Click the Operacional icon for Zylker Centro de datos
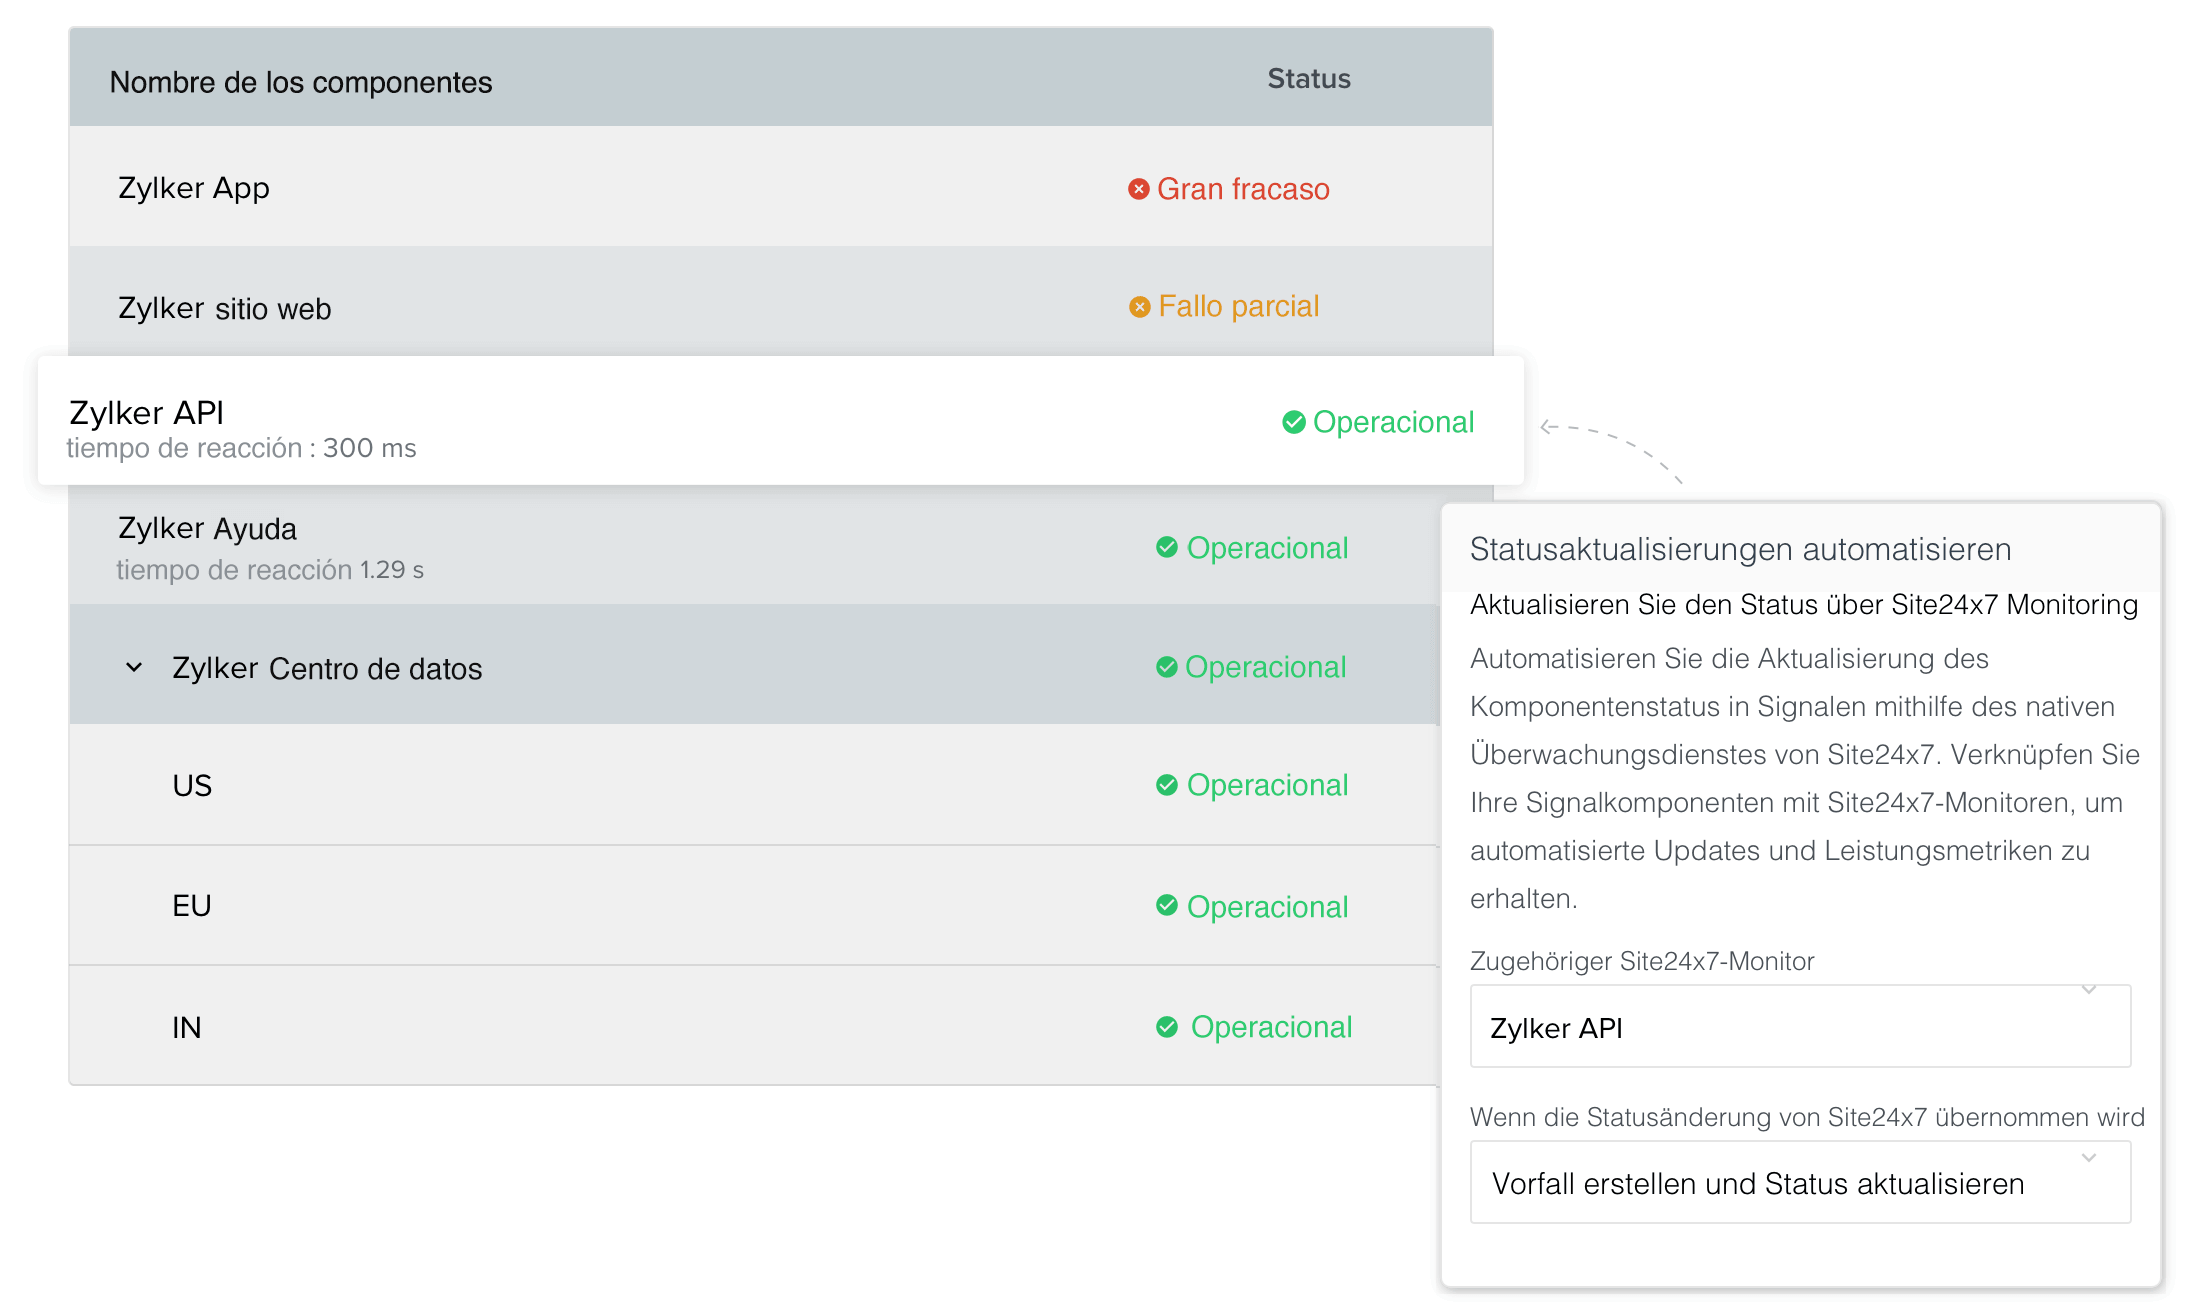The width and height of the screenshot is (2200, 1314). 1166,666
